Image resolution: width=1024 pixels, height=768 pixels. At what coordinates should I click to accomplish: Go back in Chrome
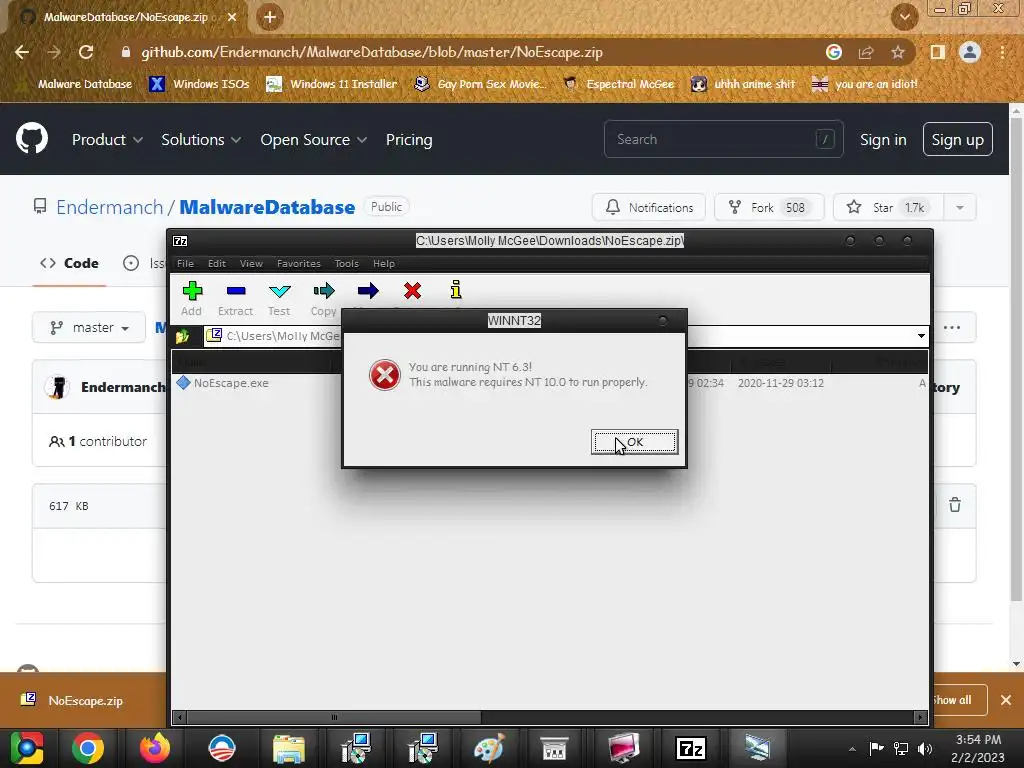point(22,52)
